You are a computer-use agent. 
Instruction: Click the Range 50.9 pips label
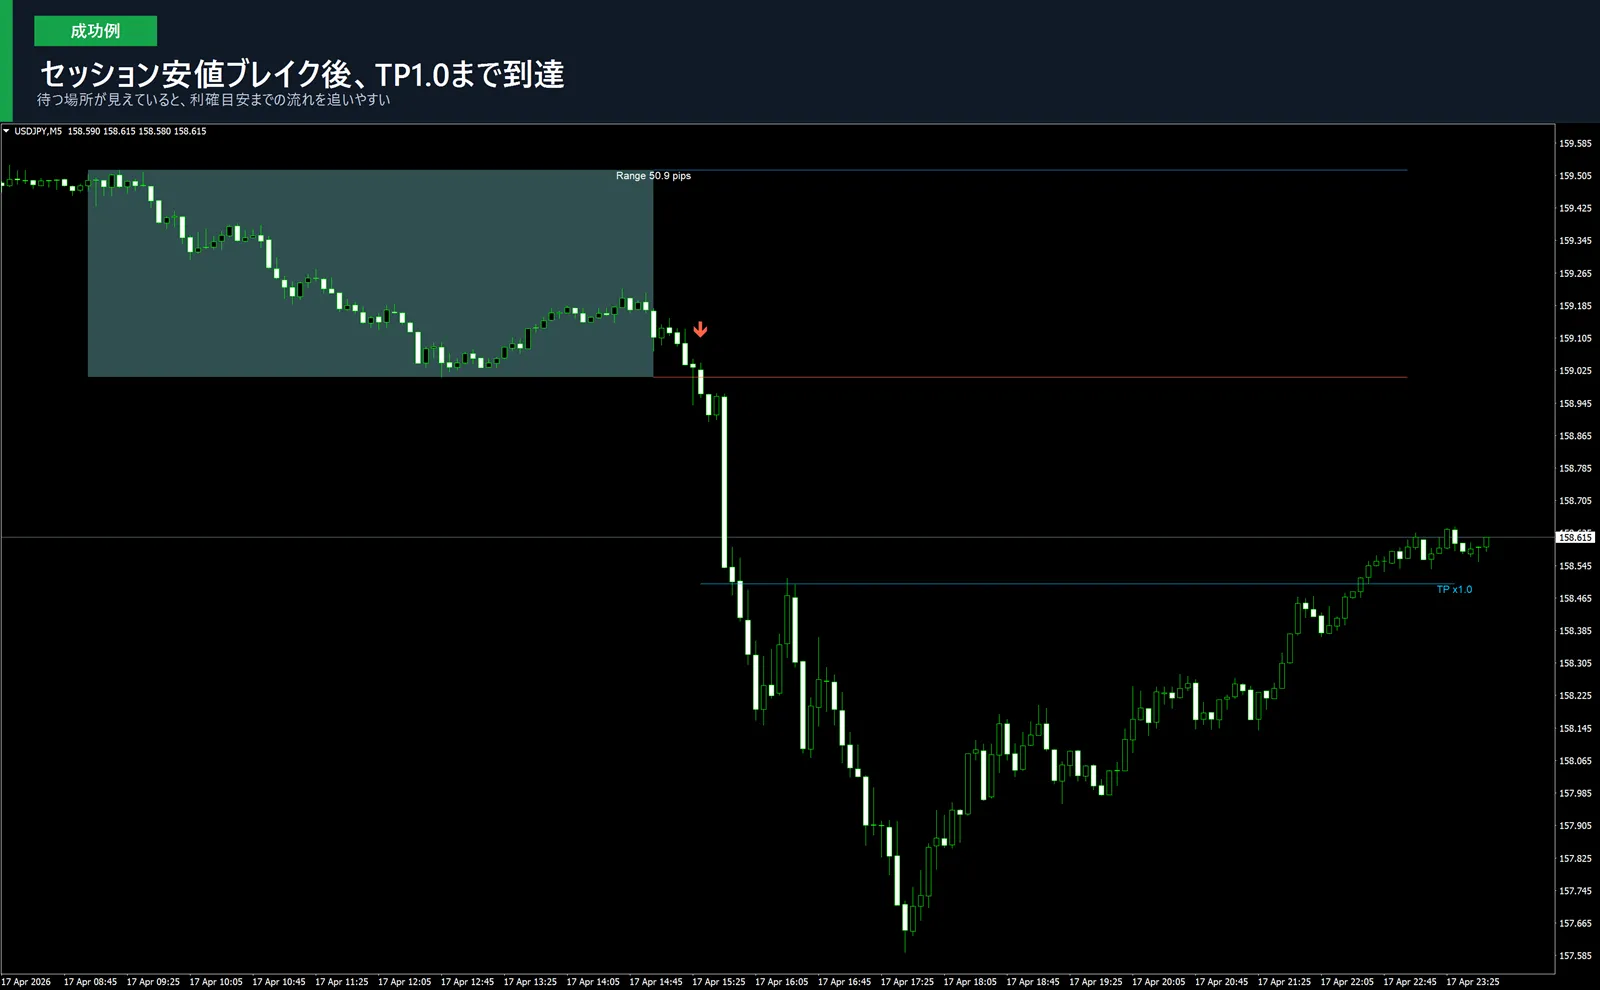click(653, 176)
